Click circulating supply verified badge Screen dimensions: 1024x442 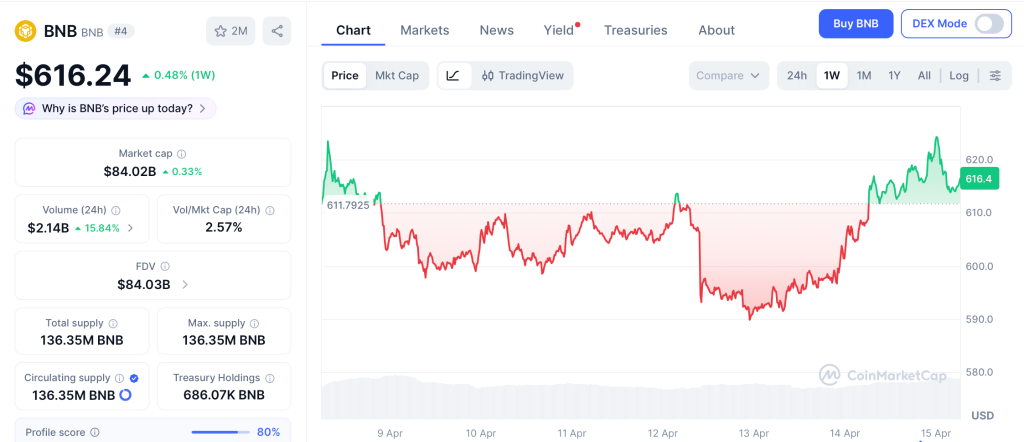(x=134, y=378)
